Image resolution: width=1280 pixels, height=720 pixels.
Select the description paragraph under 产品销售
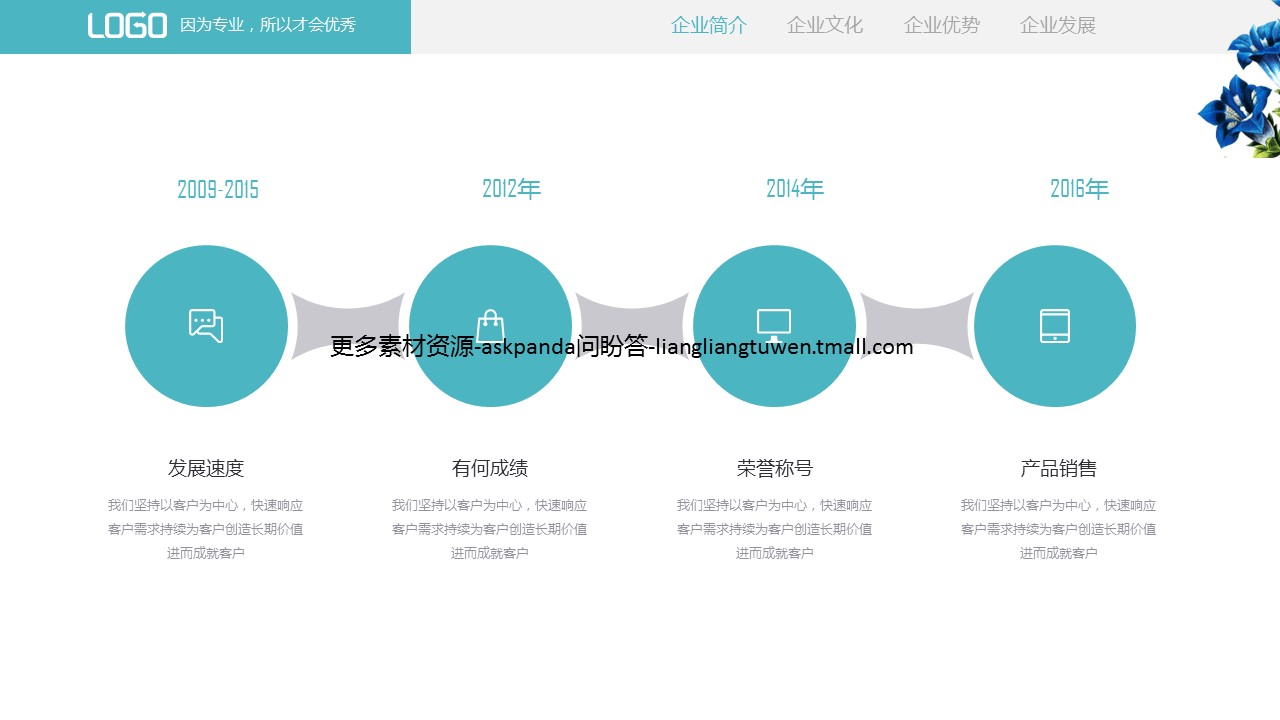point(1058,529)
